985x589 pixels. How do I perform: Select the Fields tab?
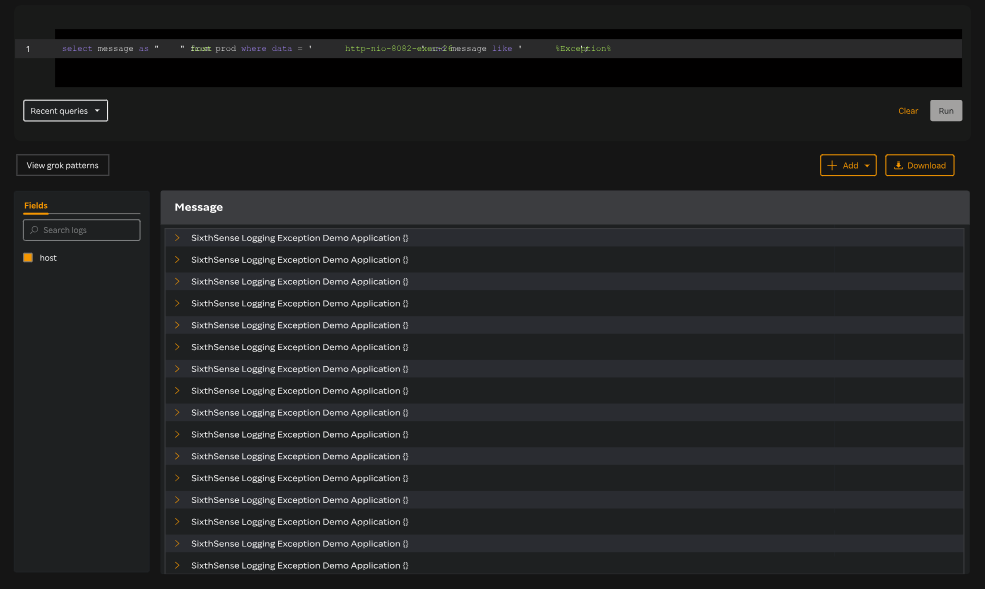pos(36,206)
